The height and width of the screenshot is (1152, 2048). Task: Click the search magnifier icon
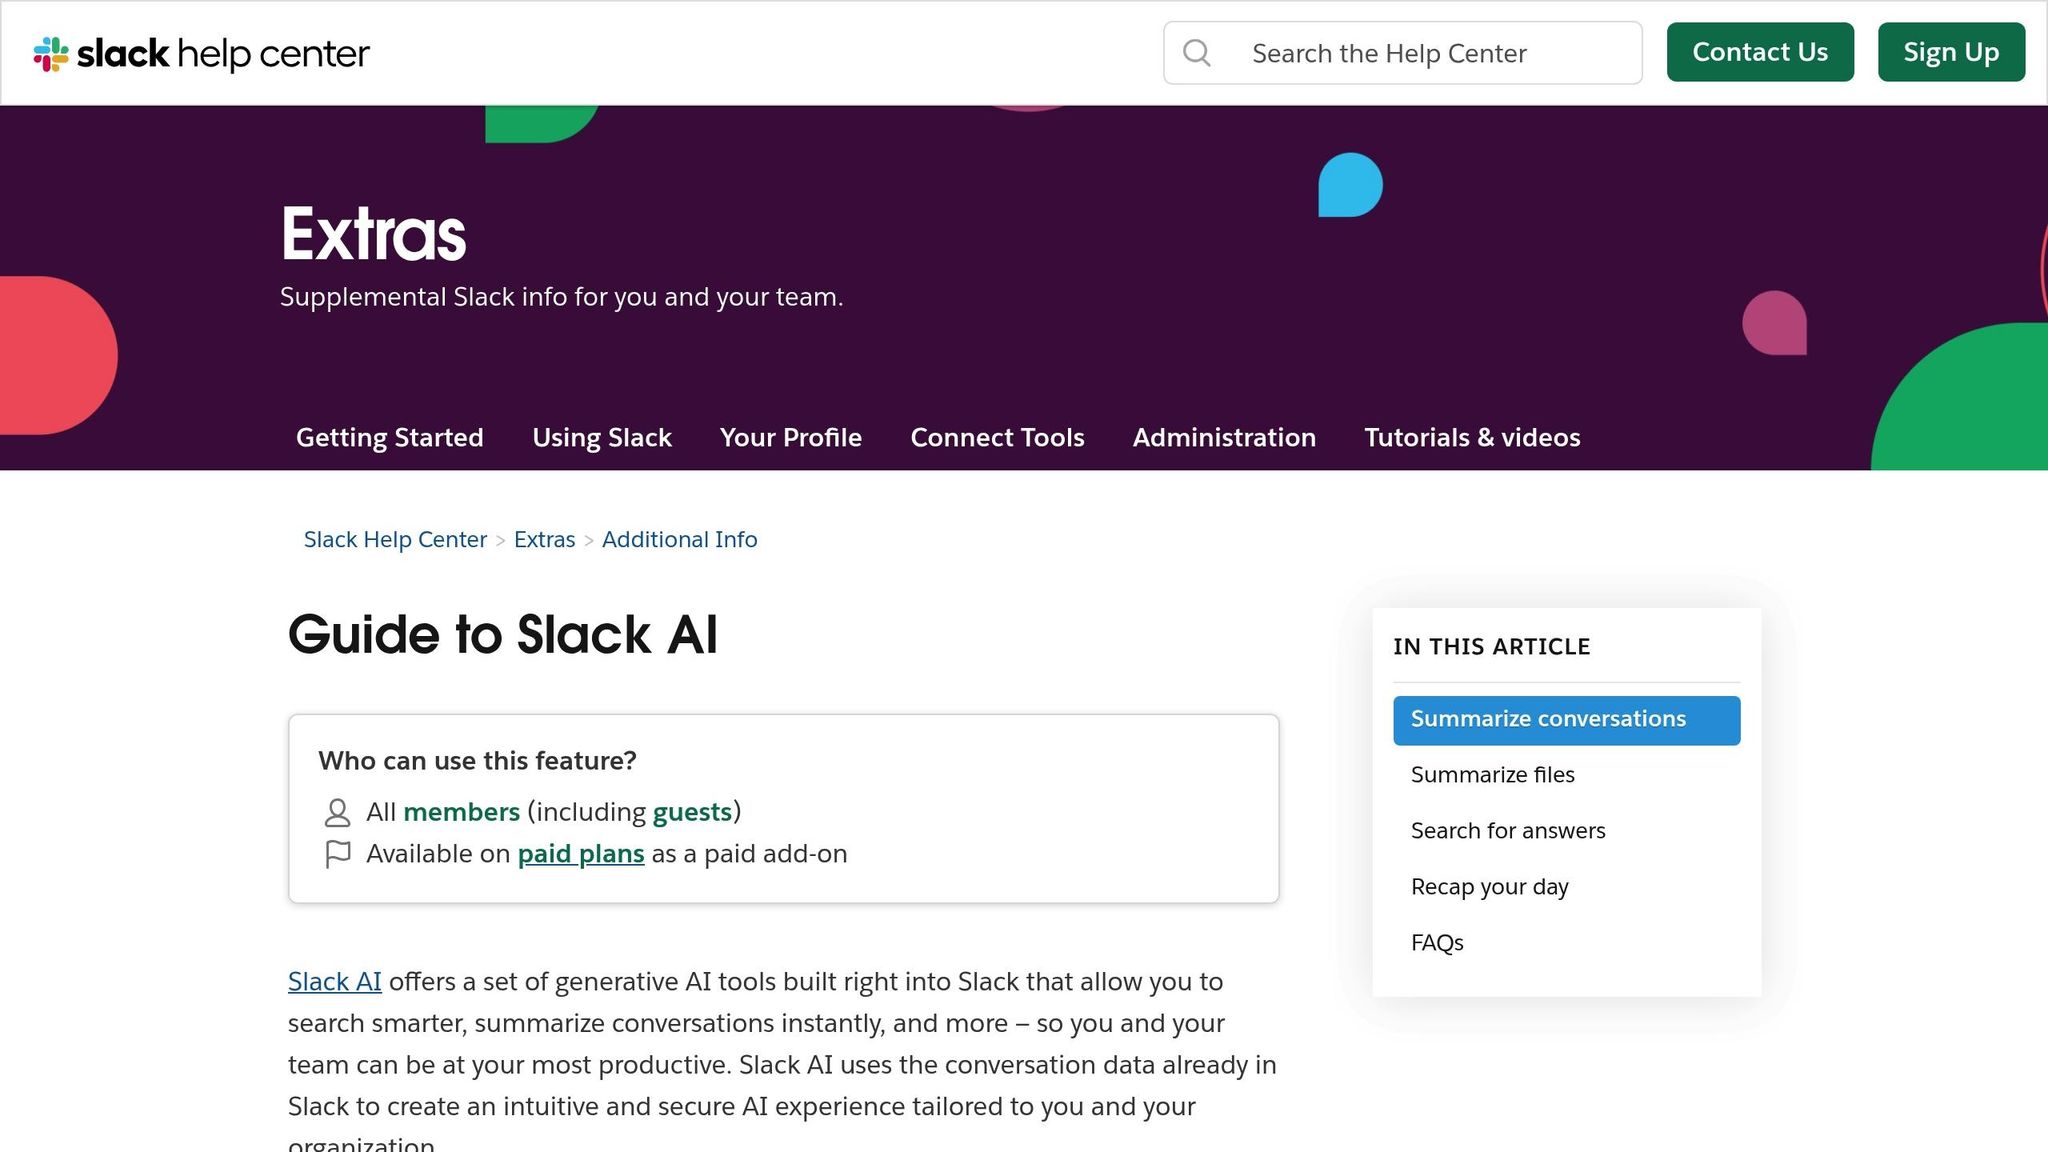(x=1196, y=53)
